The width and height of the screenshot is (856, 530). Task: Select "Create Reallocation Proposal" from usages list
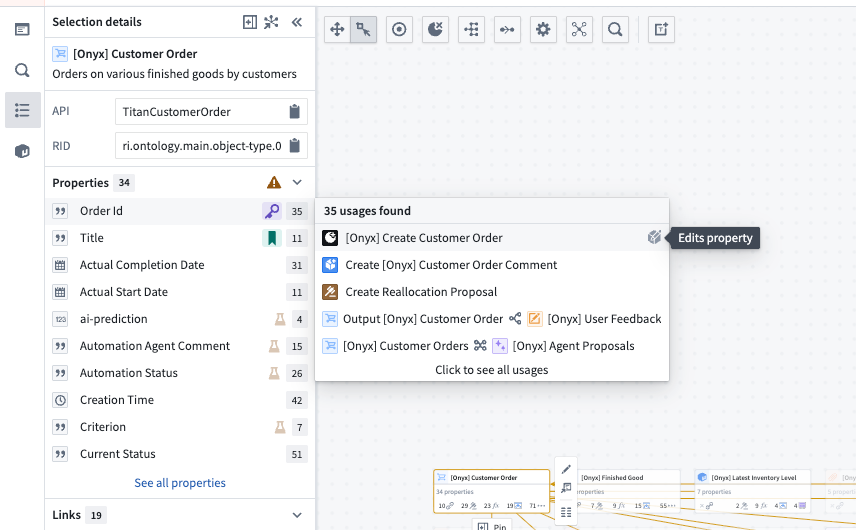(x=421, y=292)
